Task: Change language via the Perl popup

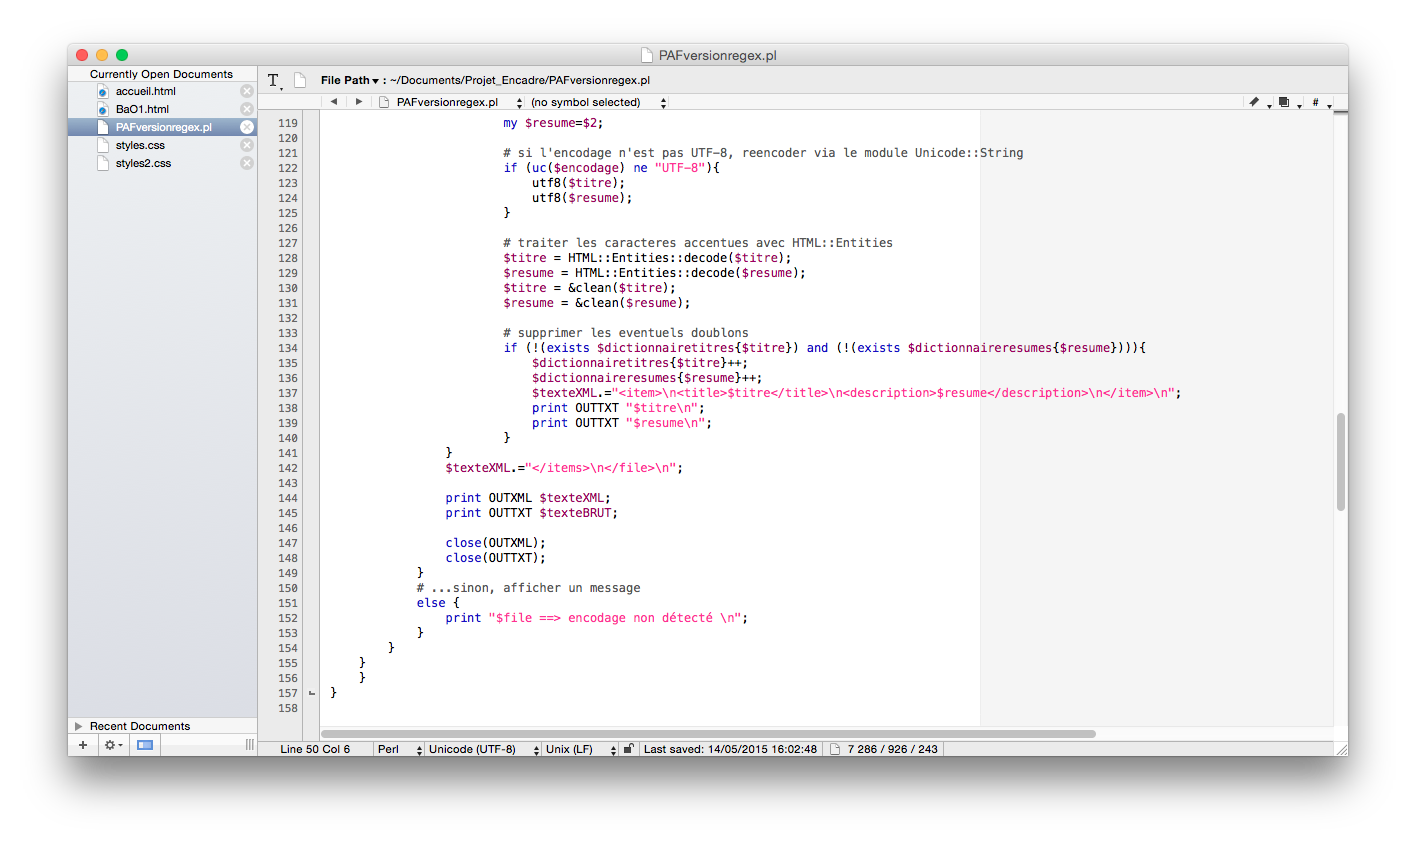Action: 399,749
